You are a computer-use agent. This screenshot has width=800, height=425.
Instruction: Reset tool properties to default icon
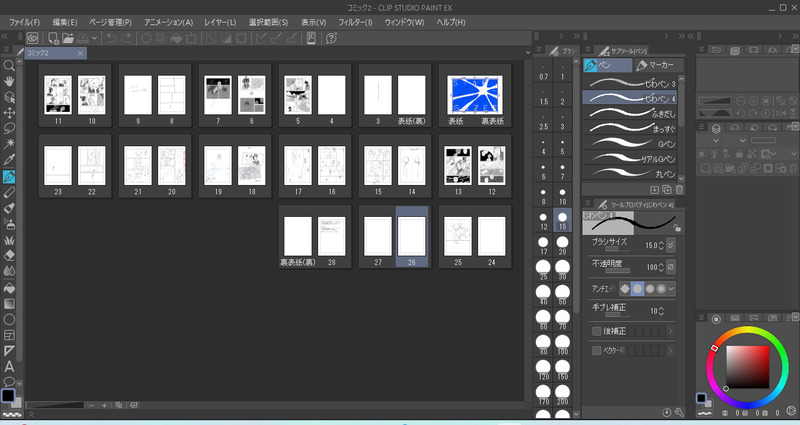pyautogui.click(x=667, y=412)
